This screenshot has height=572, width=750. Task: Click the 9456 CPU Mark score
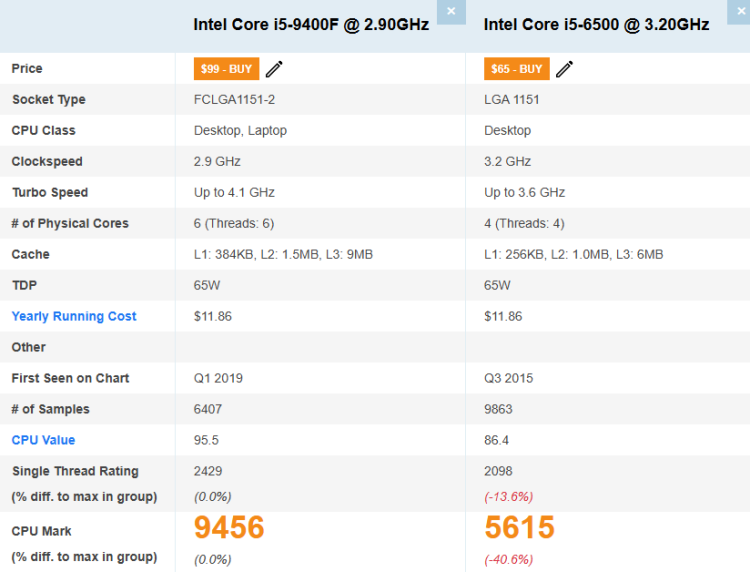(229, 527)
